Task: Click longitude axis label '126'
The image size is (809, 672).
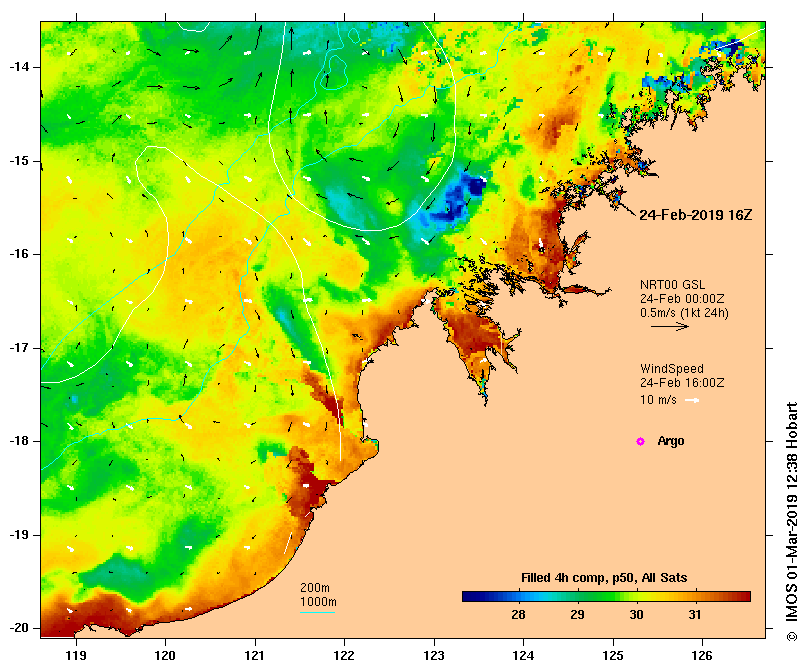Action: pos(702,655)
